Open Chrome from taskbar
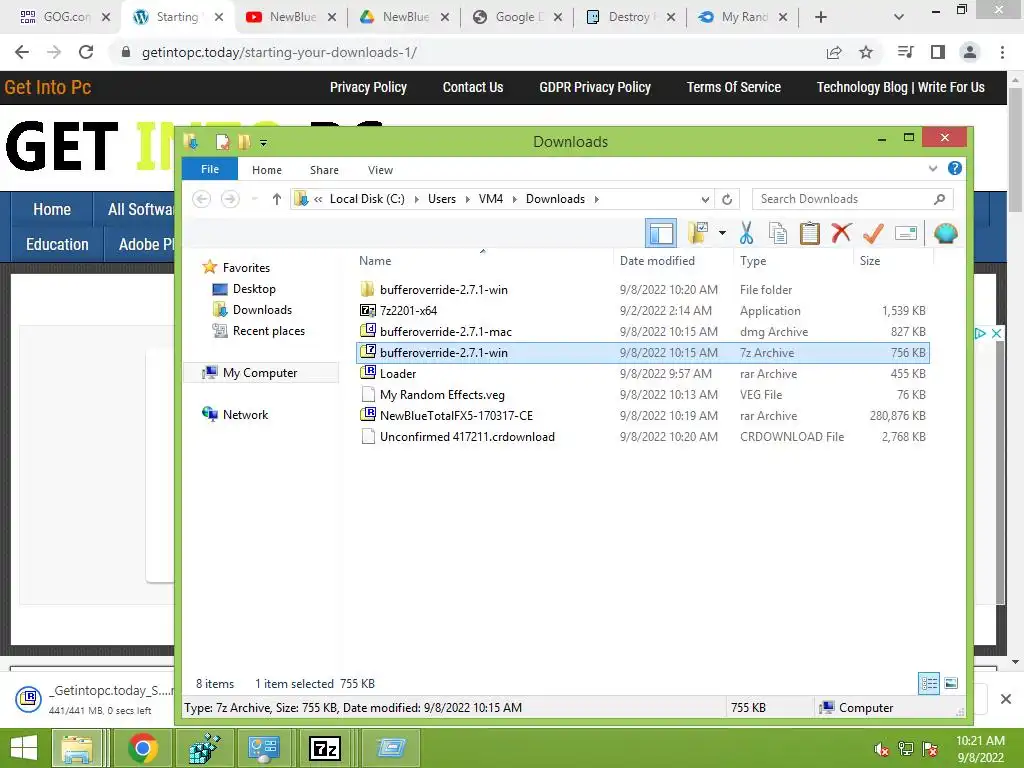This screenshot has width=1024, height=768. (x=142, y=748)
